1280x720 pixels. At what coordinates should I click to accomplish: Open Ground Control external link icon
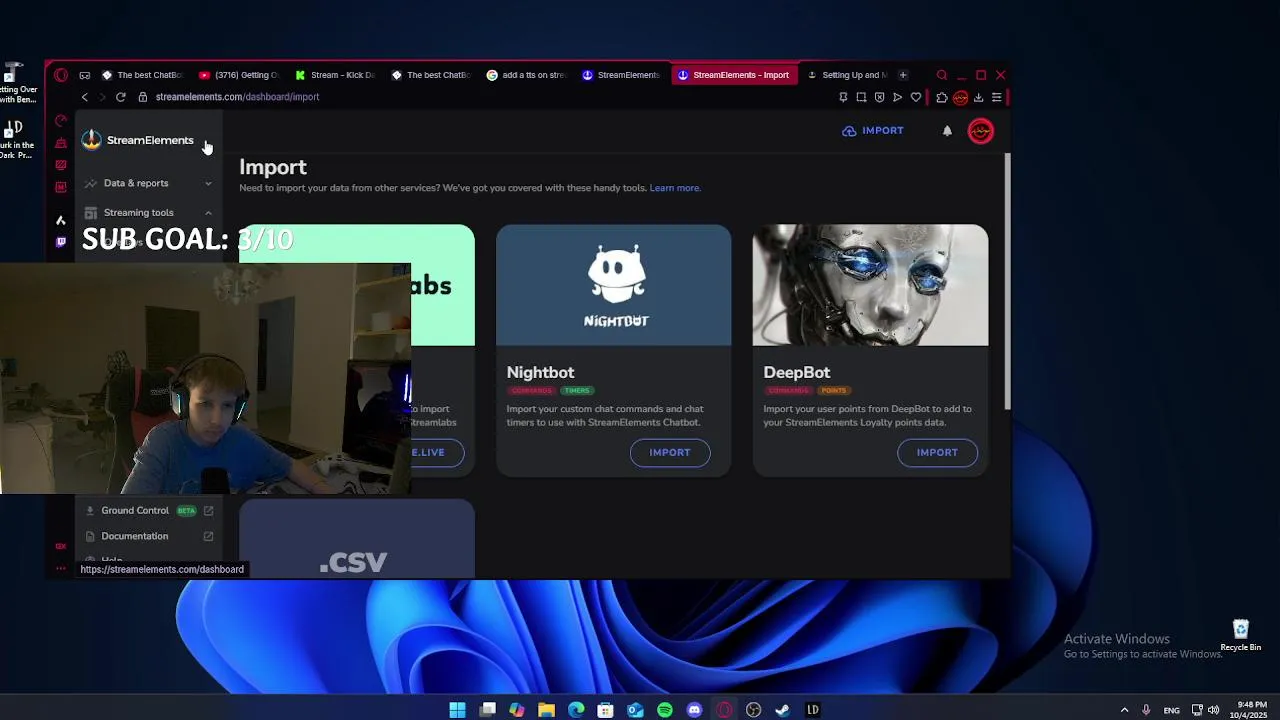(x=209, y=510)
